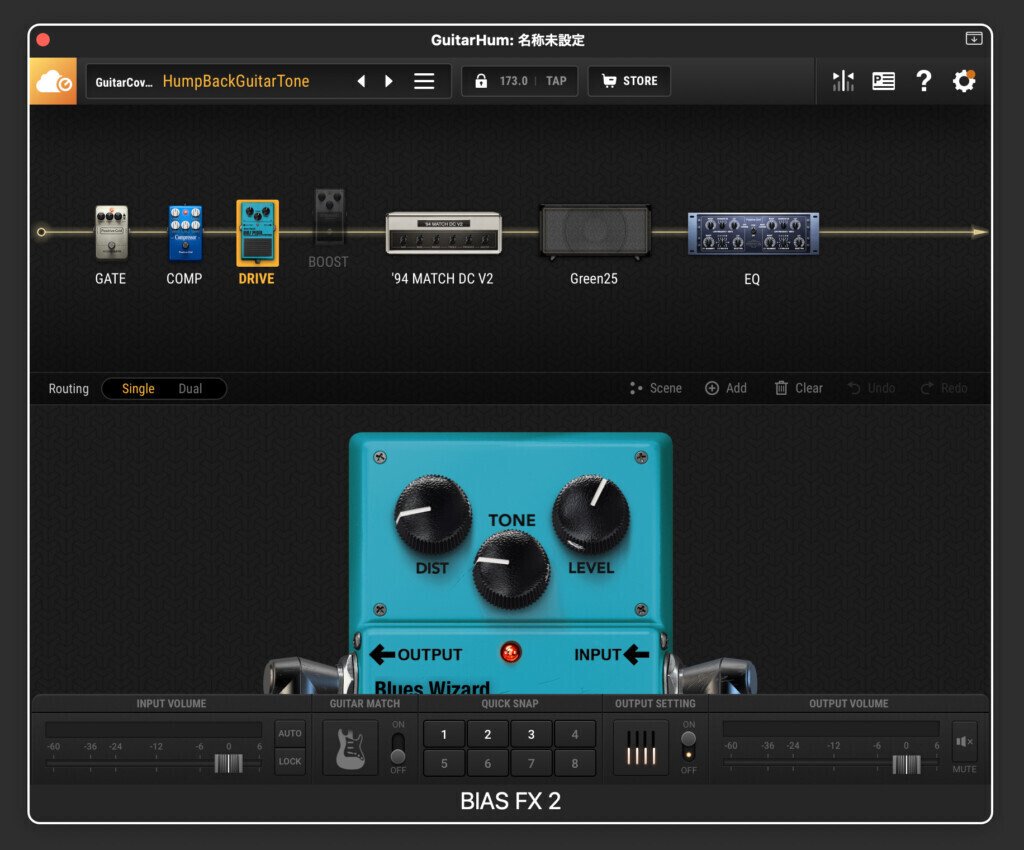Select the previous preset arrow
Viewport: 1024px width, 850px height.
point(361,81)
